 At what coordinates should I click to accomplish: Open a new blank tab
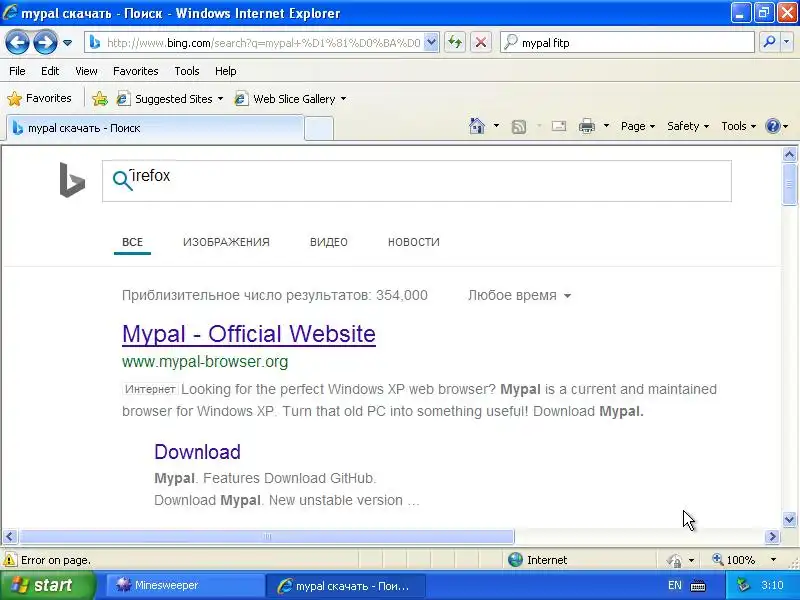(319, 129)
